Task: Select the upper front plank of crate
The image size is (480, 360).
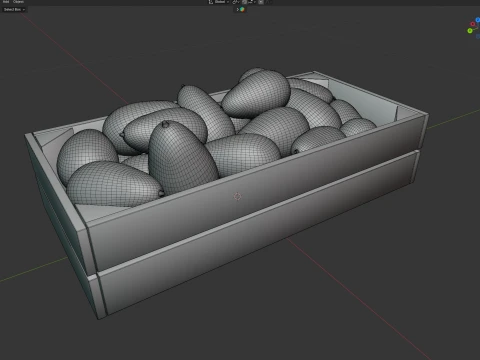Action: pos(257,193)
